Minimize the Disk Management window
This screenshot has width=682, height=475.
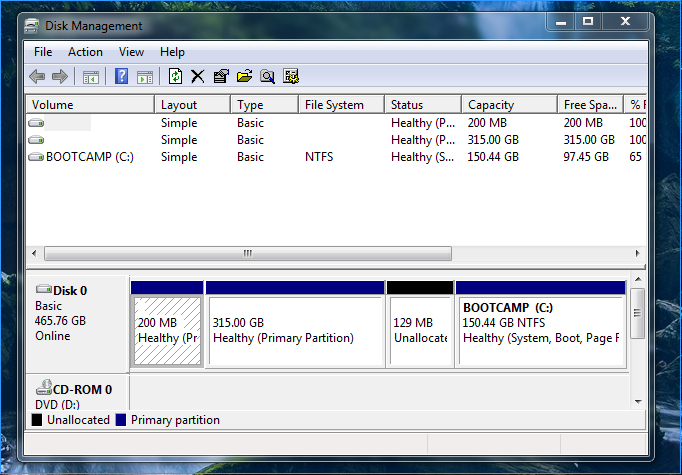pyautogui.click(x=561, y=21)
